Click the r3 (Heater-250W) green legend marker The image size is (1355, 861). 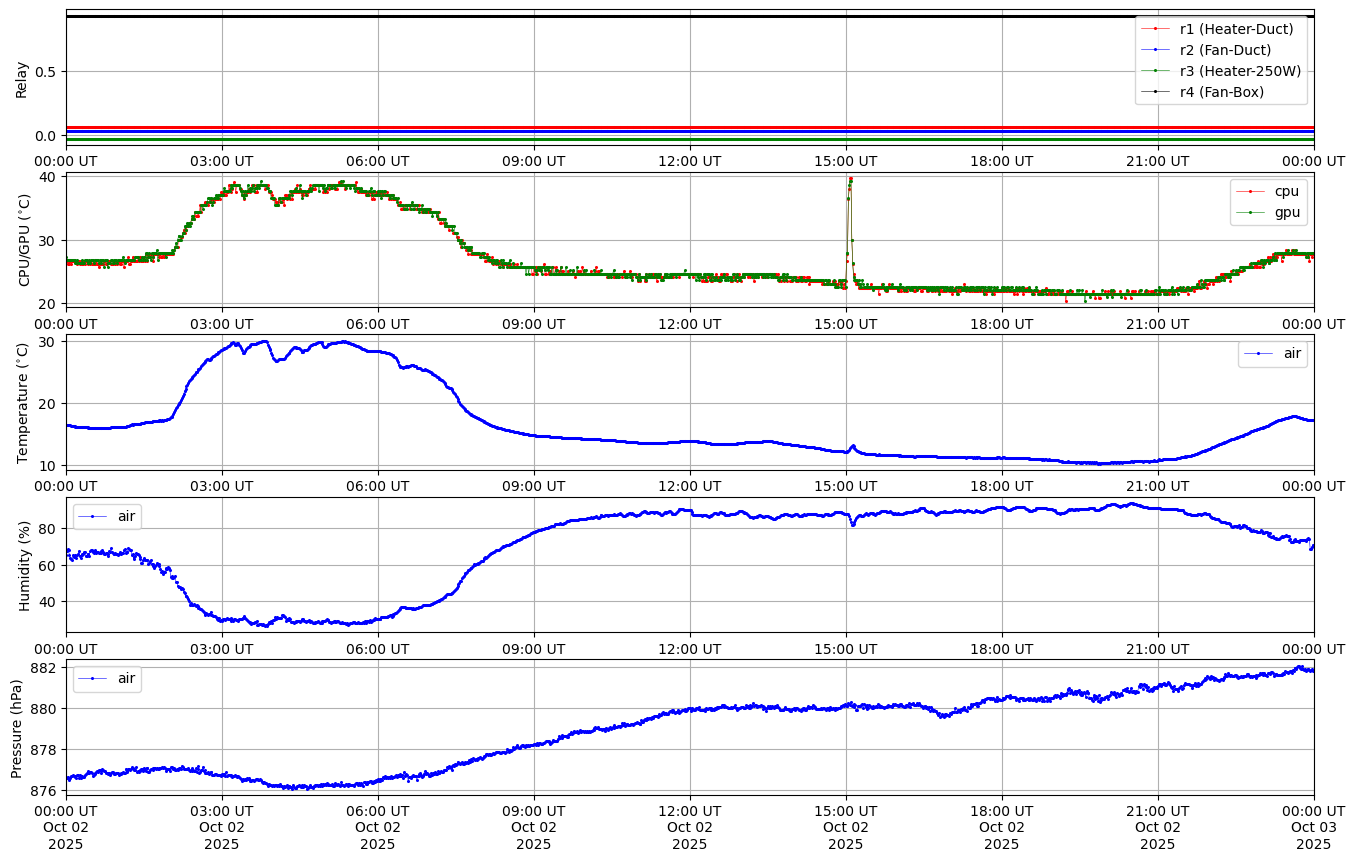point(1155,71)
